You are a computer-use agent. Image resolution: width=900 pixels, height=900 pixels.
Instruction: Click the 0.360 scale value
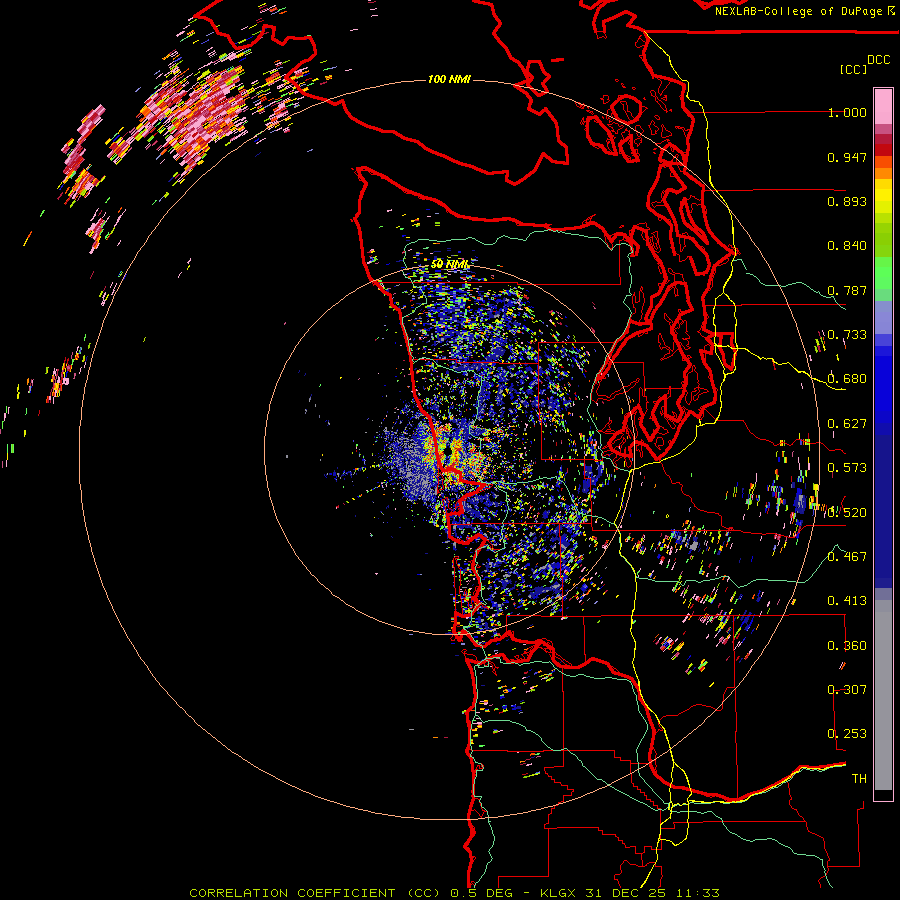point(847,645)
